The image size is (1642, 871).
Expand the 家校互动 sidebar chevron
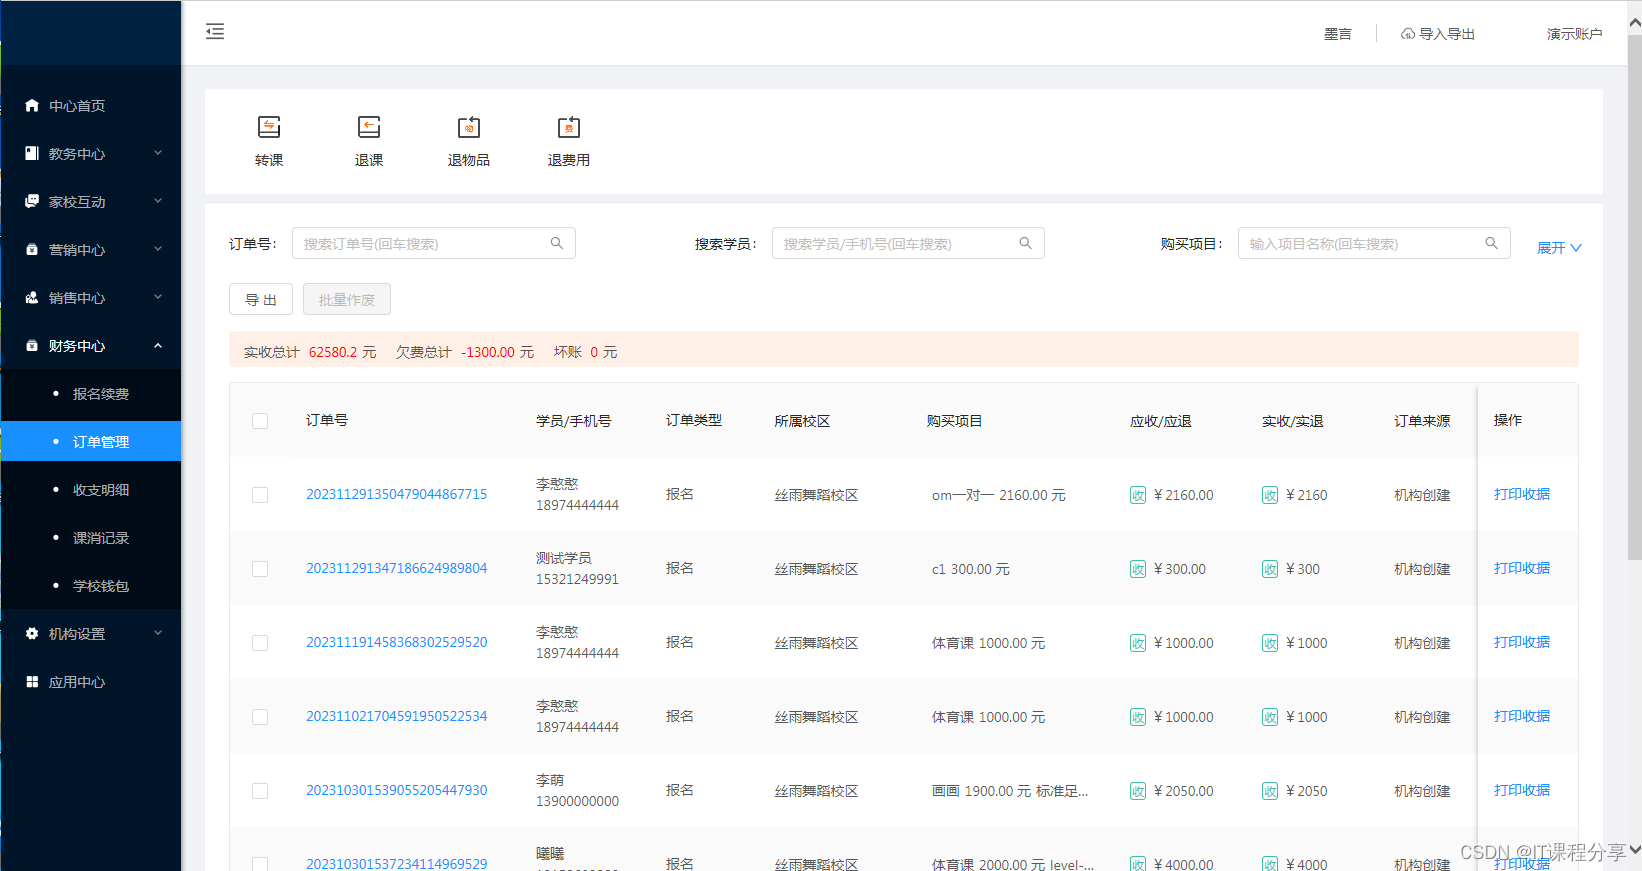pos(158,201)
